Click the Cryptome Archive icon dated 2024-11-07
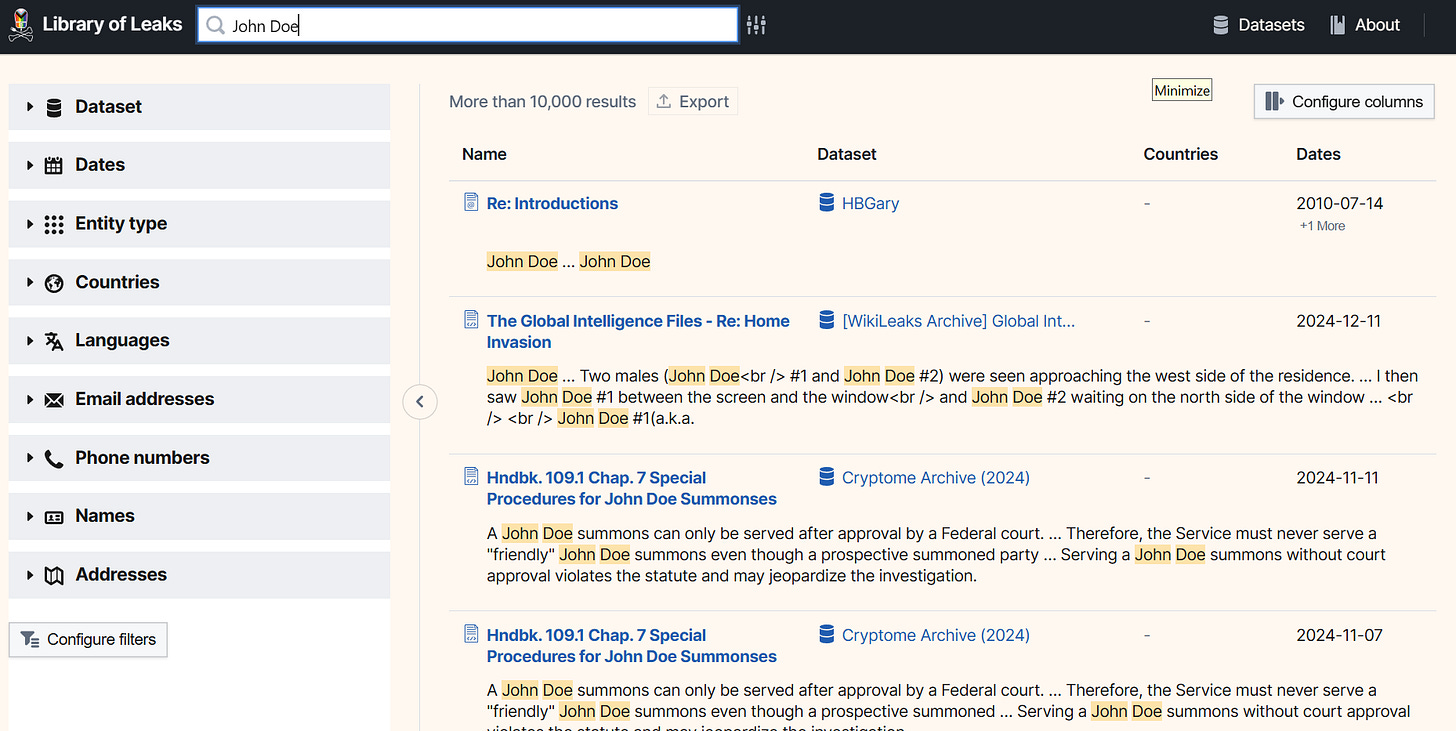 pyautogui.click(x=826, y=634)
